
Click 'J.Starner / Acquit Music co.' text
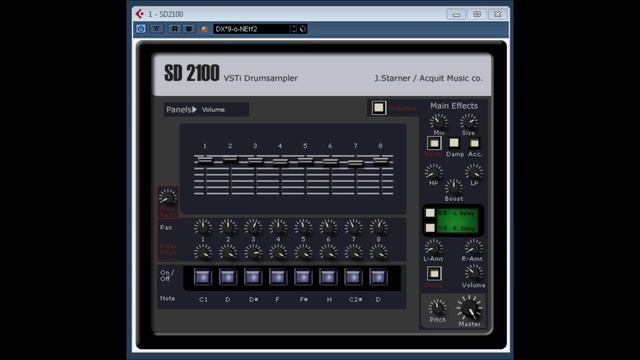point(428,78)
